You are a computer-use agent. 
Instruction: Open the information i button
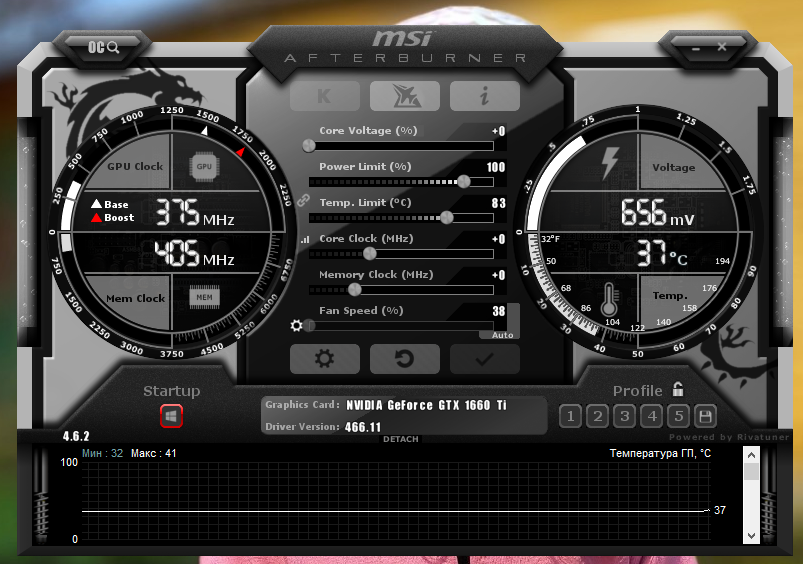click(484, 96)
